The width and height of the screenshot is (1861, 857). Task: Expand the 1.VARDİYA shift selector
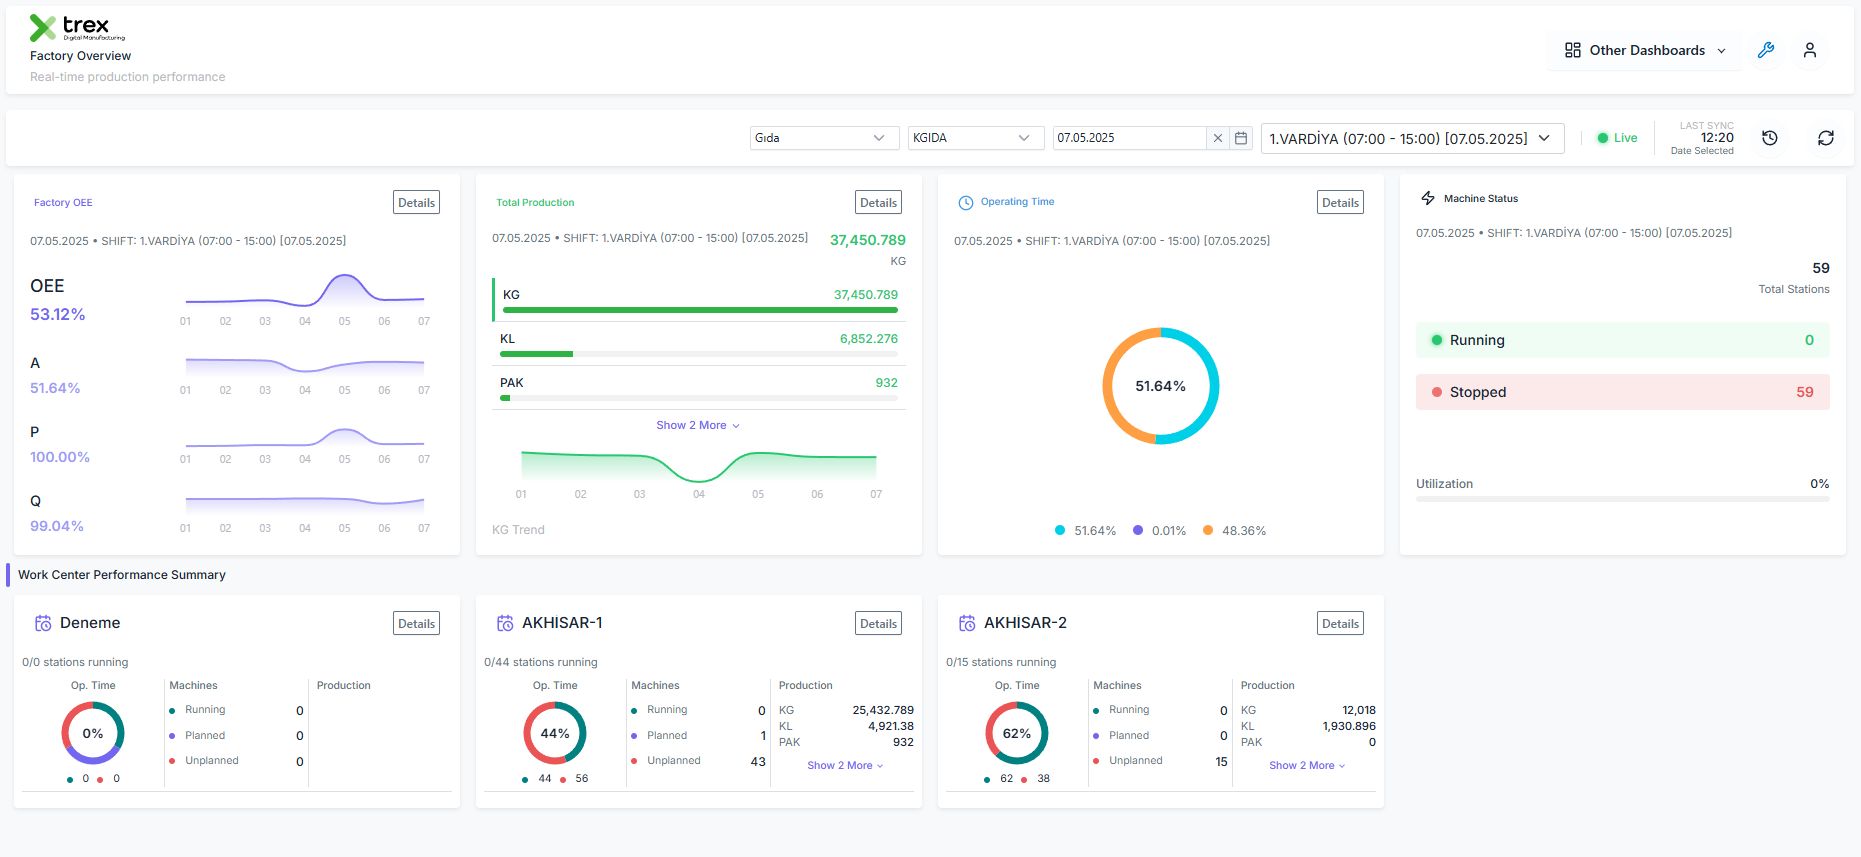tap(1412, 139)
